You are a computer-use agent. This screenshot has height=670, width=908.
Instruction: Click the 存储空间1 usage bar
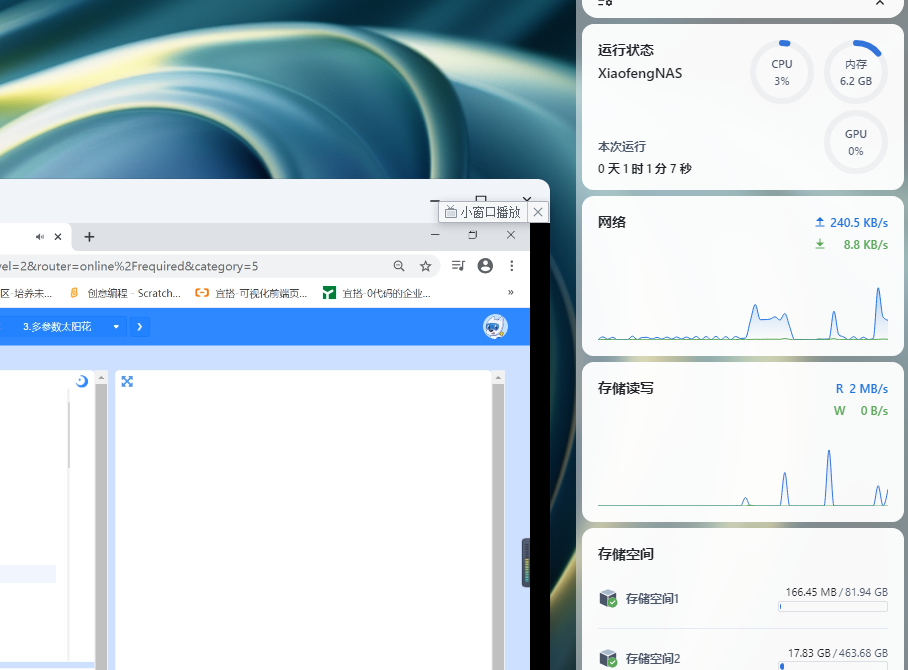tap(833, 606)
